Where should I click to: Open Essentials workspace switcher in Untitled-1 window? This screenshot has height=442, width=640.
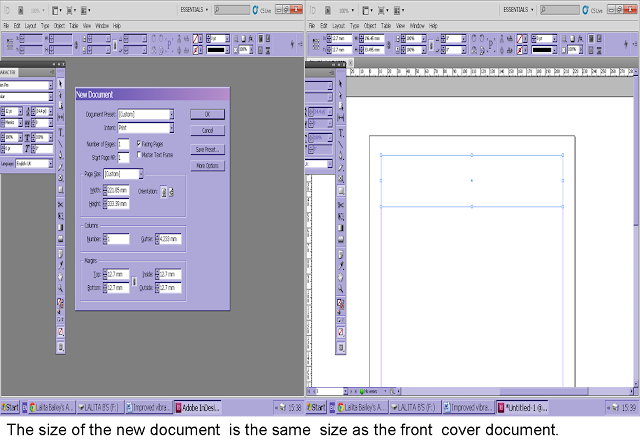tap(518, 10)
